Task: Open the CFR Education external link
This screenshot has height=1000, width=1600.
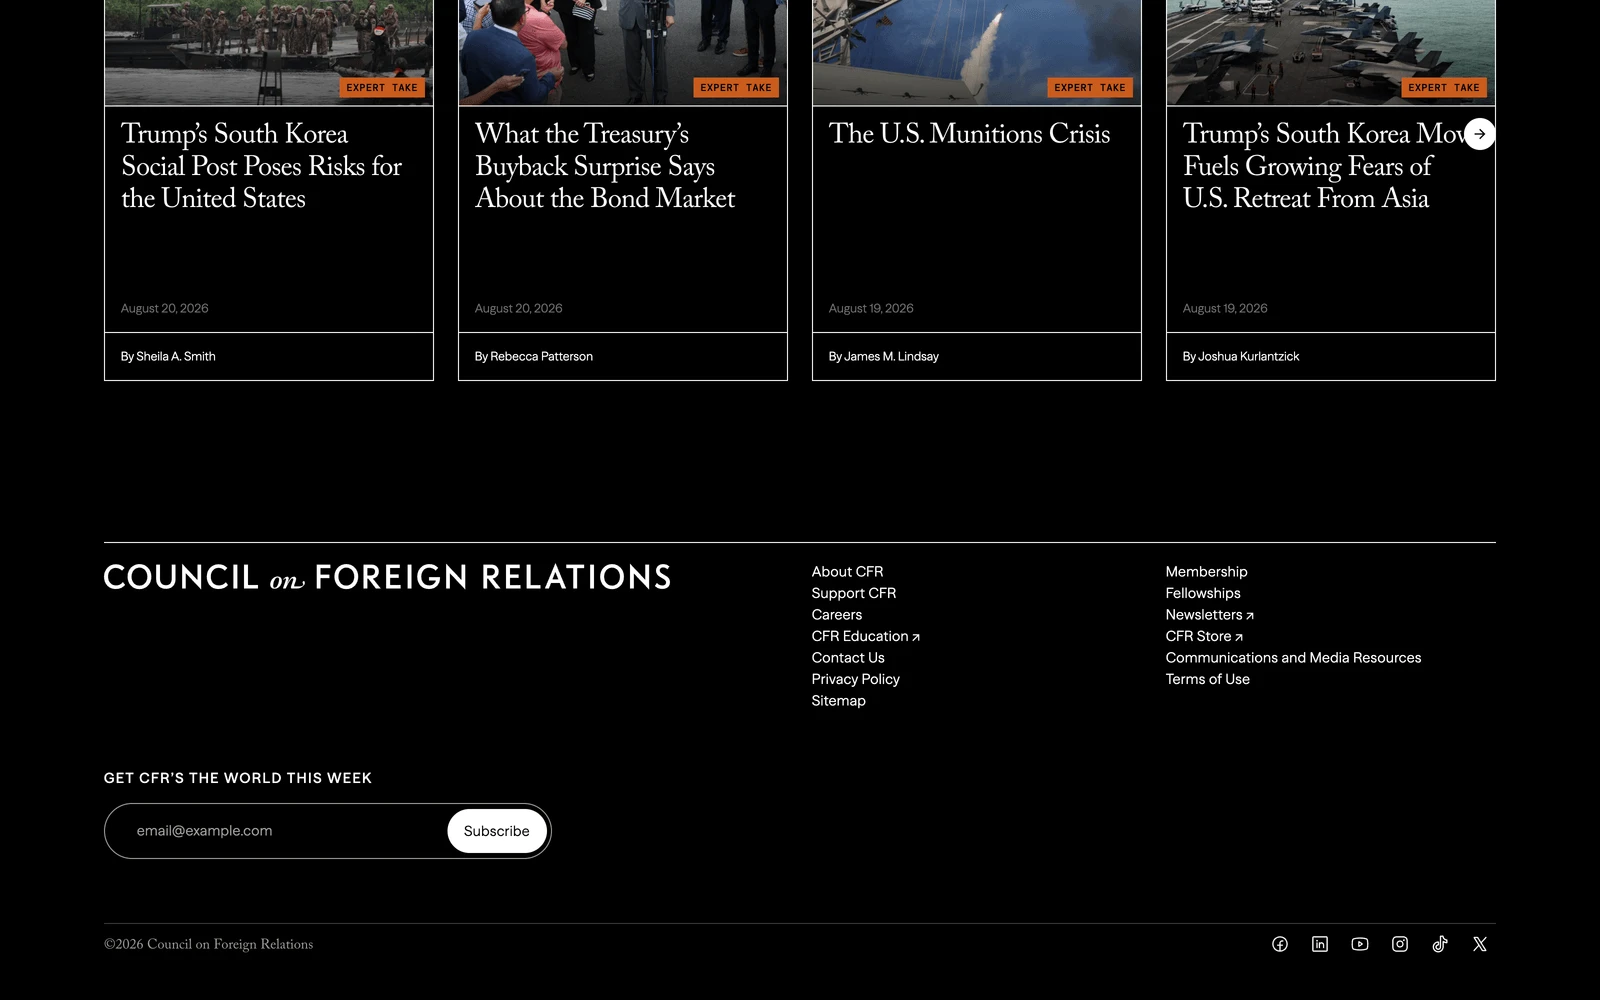Action: click(x=866, y=636)
